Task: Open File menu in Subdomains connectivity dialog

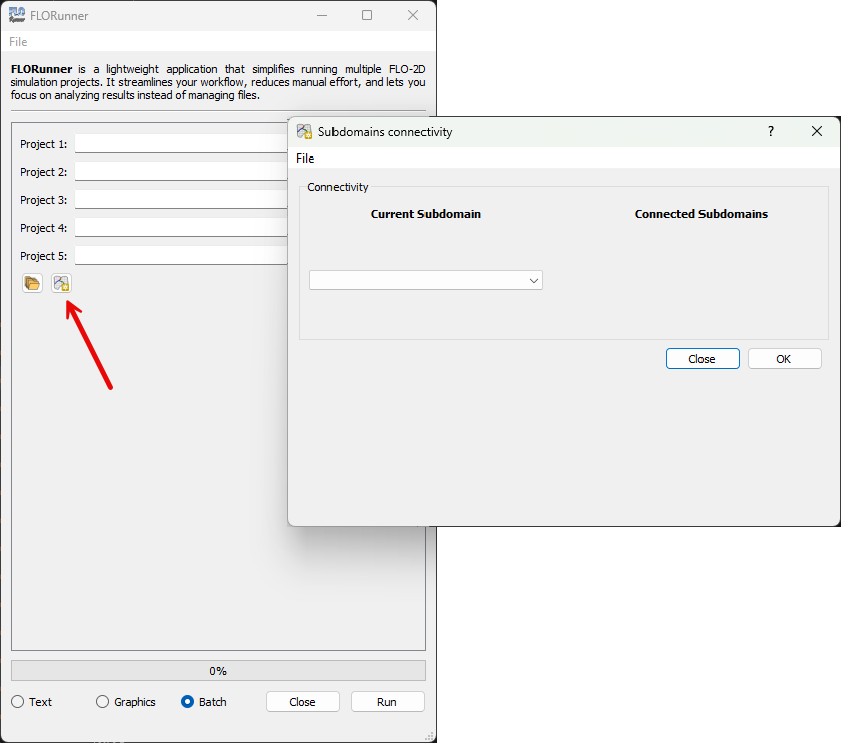Action: [x=305, y=158]
